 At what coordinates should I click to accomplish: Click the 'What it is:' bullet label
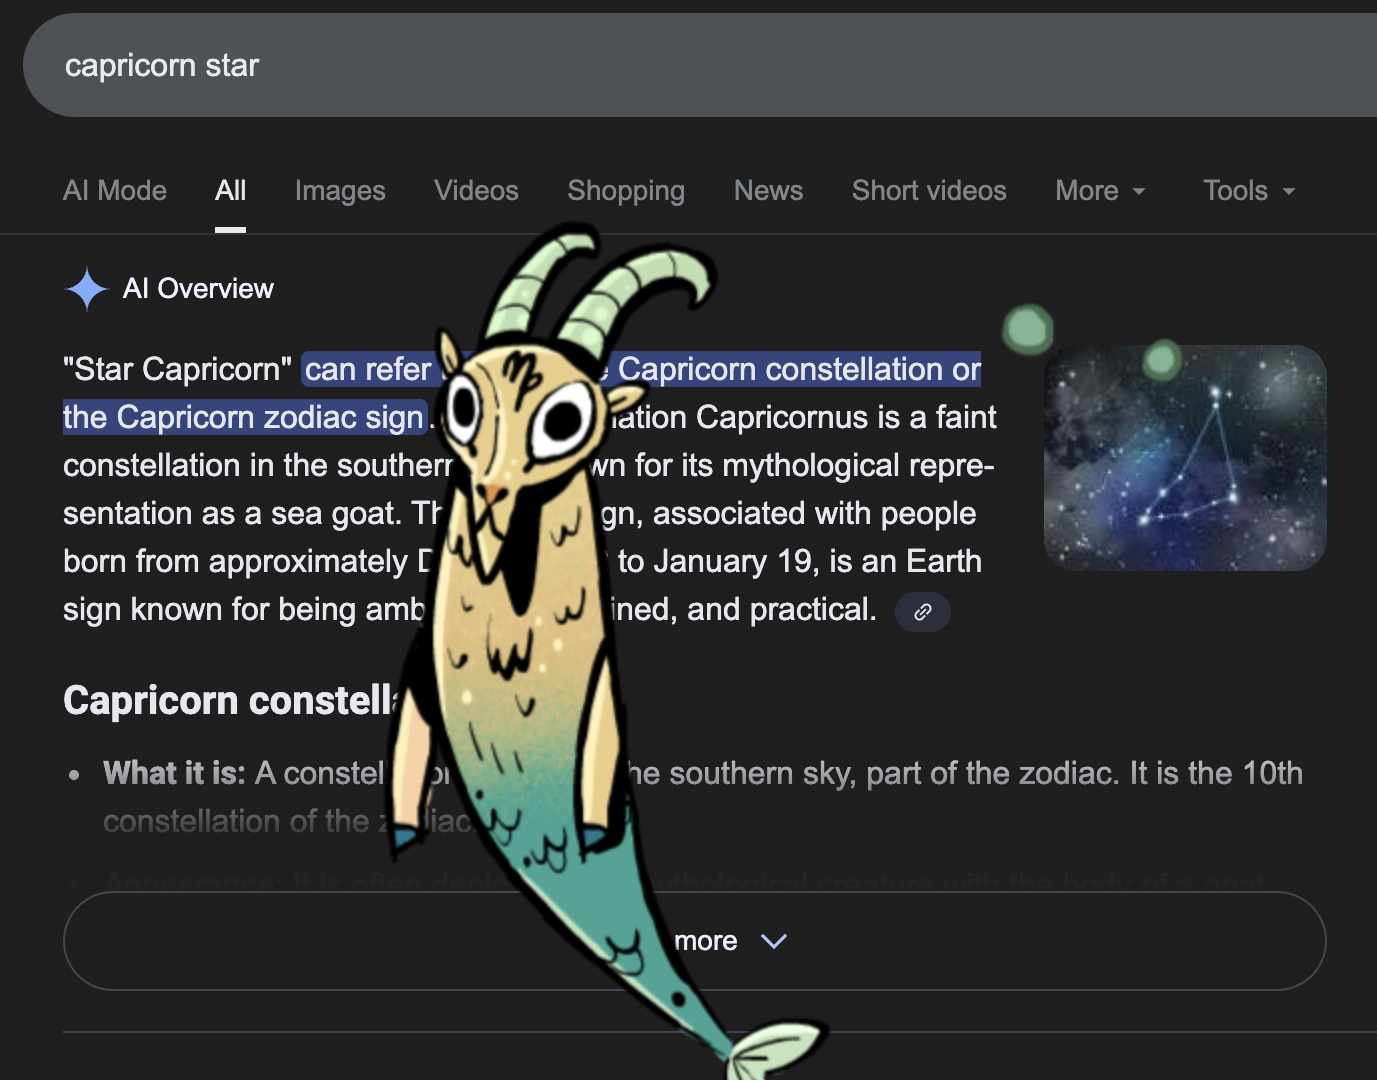(x=174, y=773)
